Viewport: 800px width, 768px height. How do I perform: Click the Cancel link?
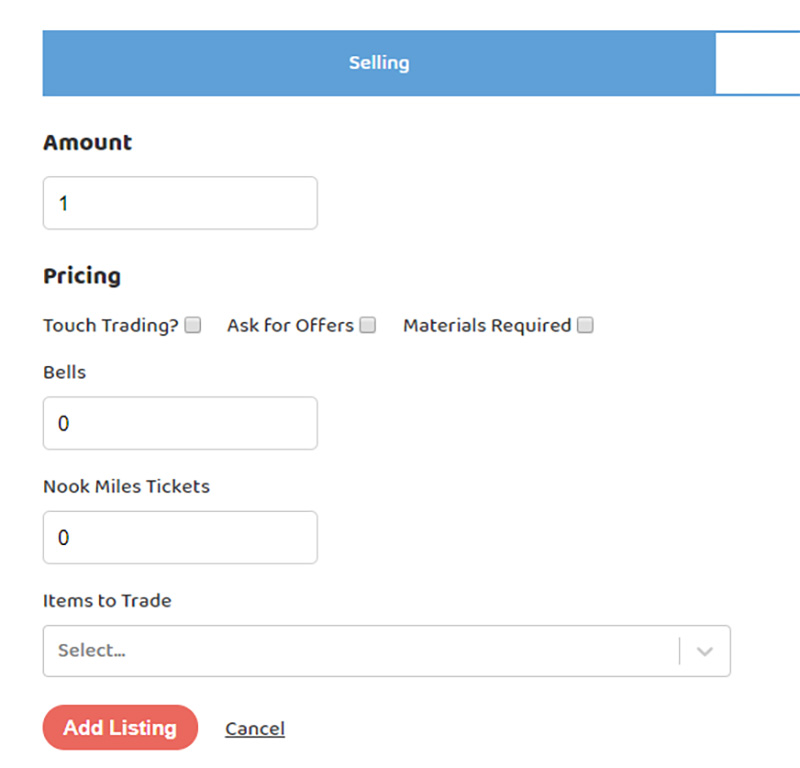click(255, 729)
